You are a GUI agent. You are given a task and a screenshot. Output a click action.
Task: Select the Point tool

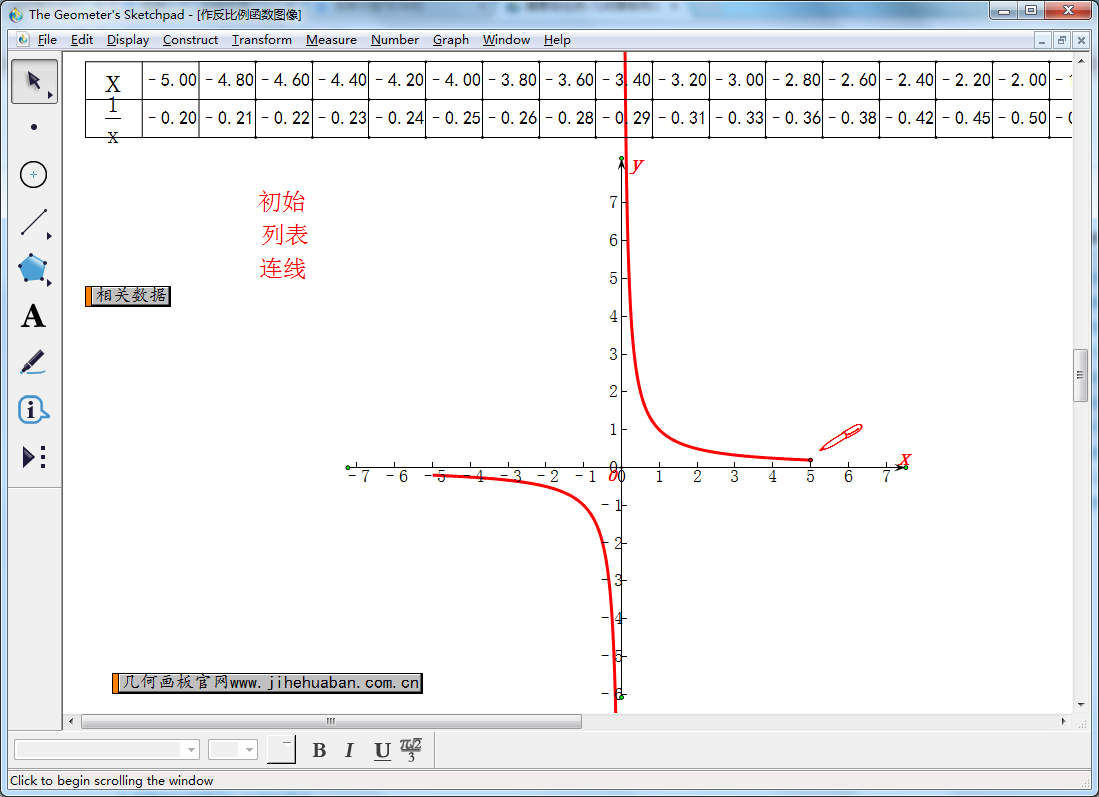(x=34, y=128)
